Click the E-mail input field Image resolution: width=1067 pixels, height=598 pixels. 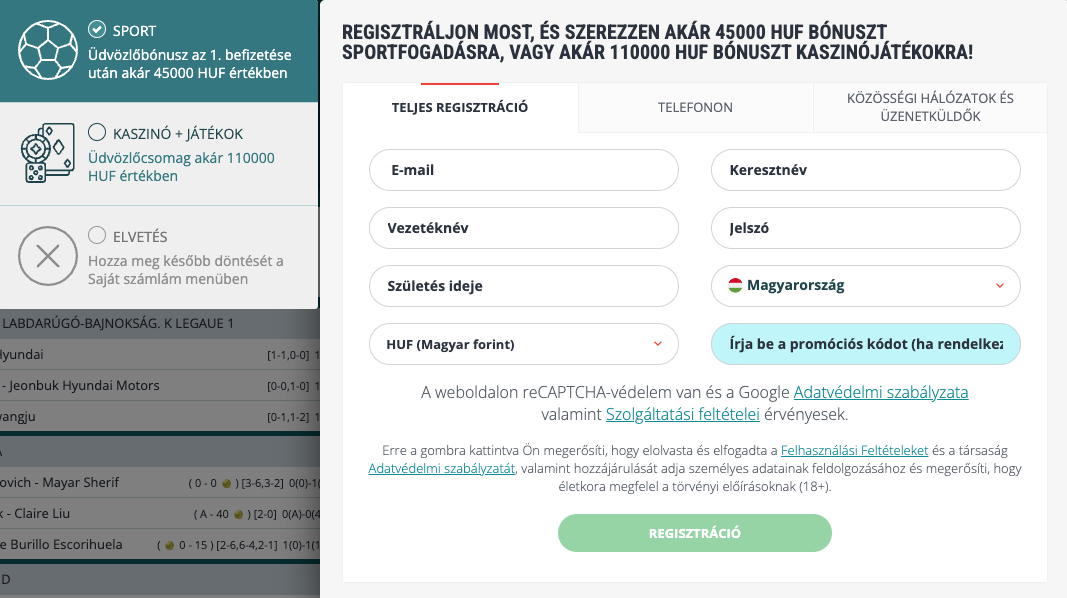click(x=524, y=170)
